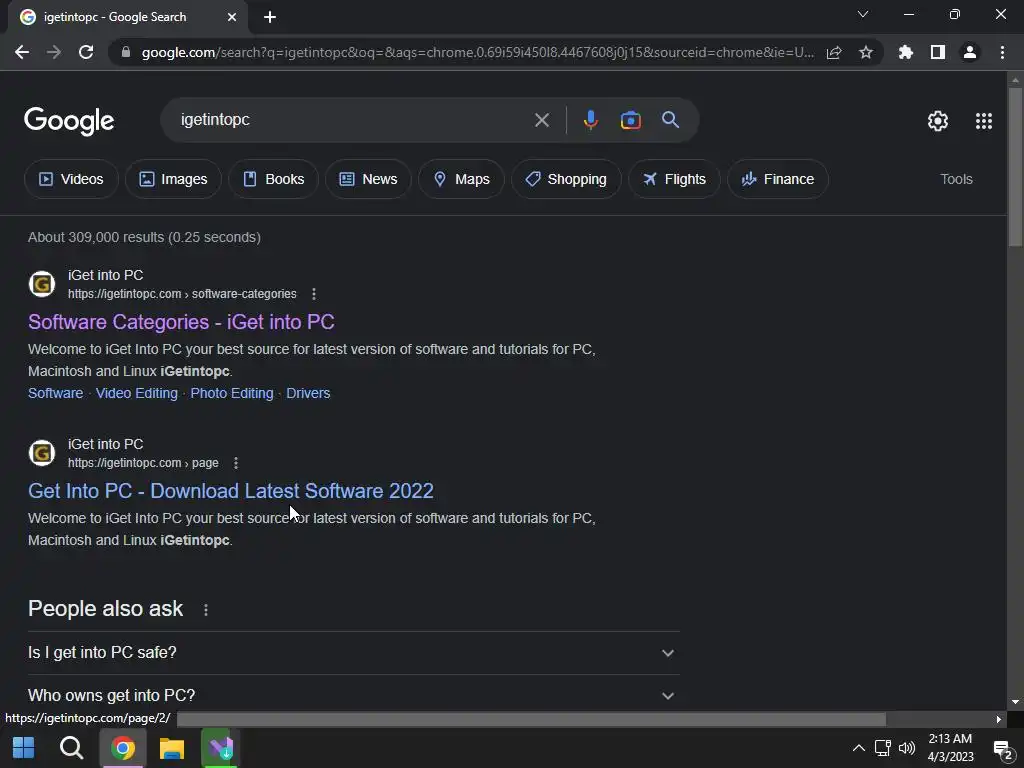The height and width of the screenshot is (768, 1024).
Task: Click first iGet into PC result favicon
Action: click(x=42, y=284)
